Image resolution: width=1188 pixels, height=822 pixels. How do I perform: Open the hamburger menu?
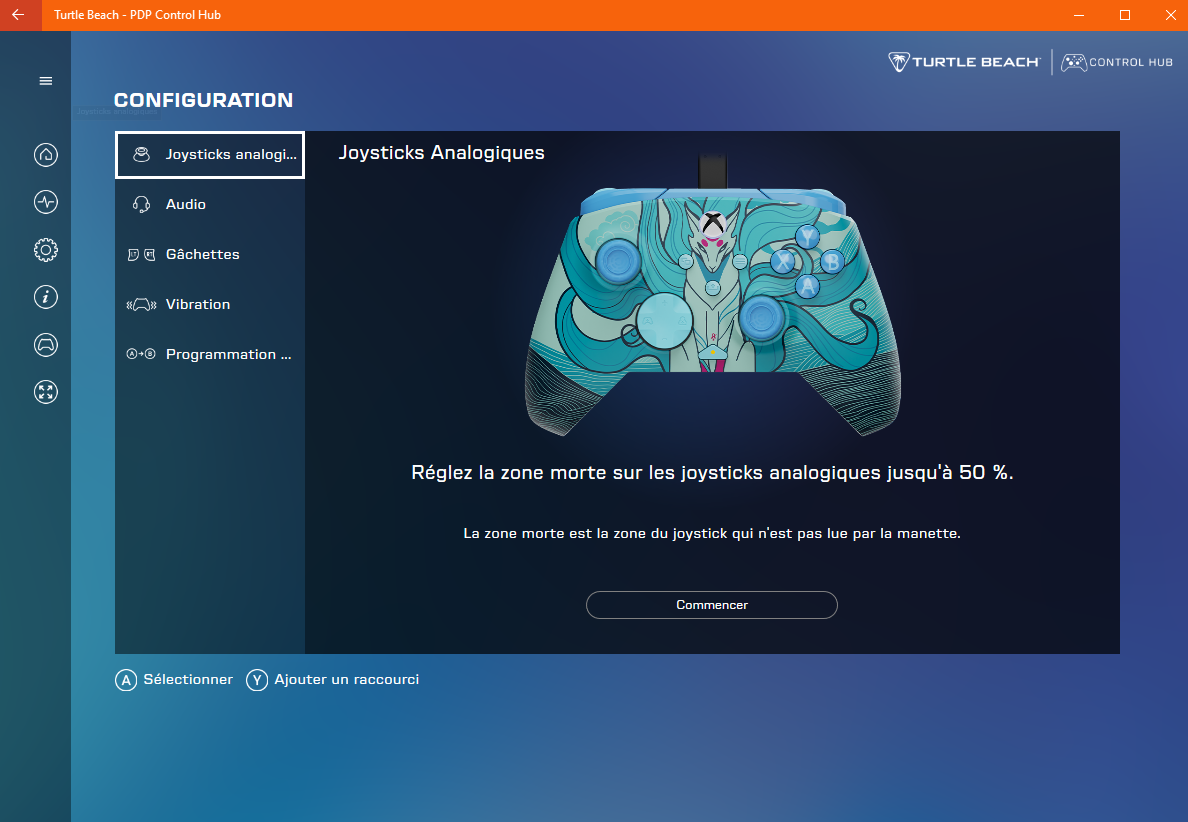45,80
